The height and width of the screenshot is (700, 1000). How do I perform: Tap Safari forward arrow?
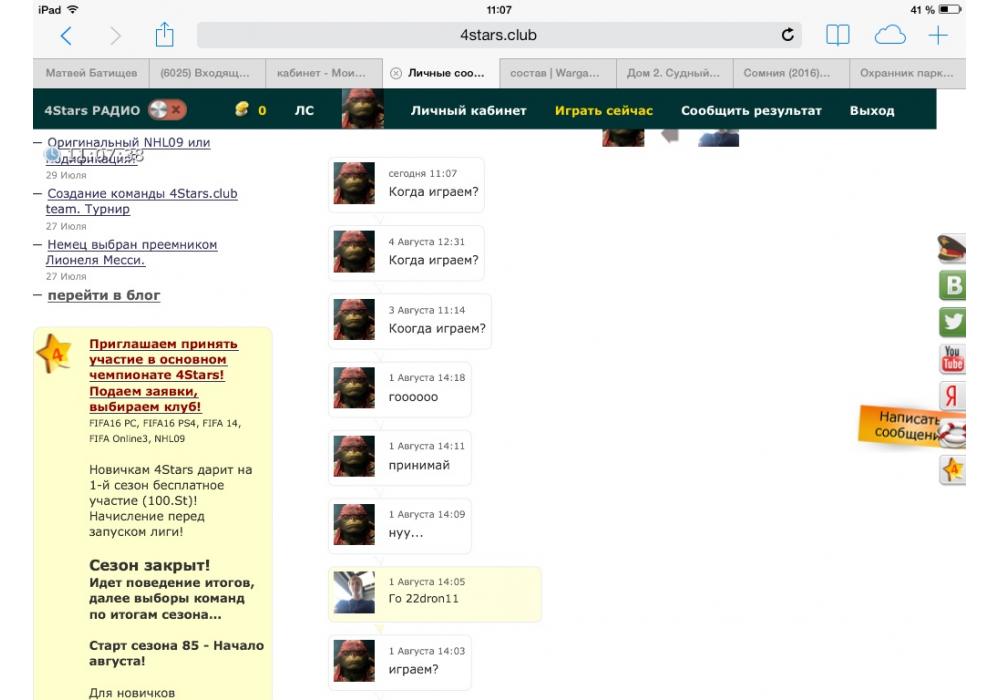coord(115,36)
